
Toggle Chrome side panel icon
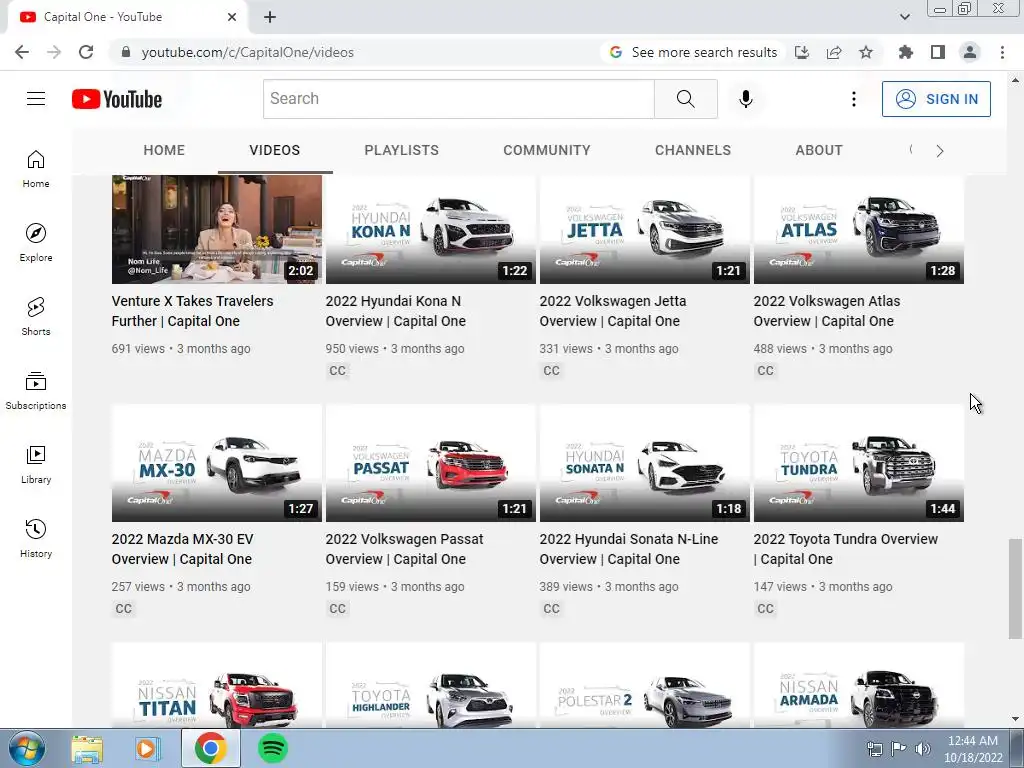tap(938, 52)
